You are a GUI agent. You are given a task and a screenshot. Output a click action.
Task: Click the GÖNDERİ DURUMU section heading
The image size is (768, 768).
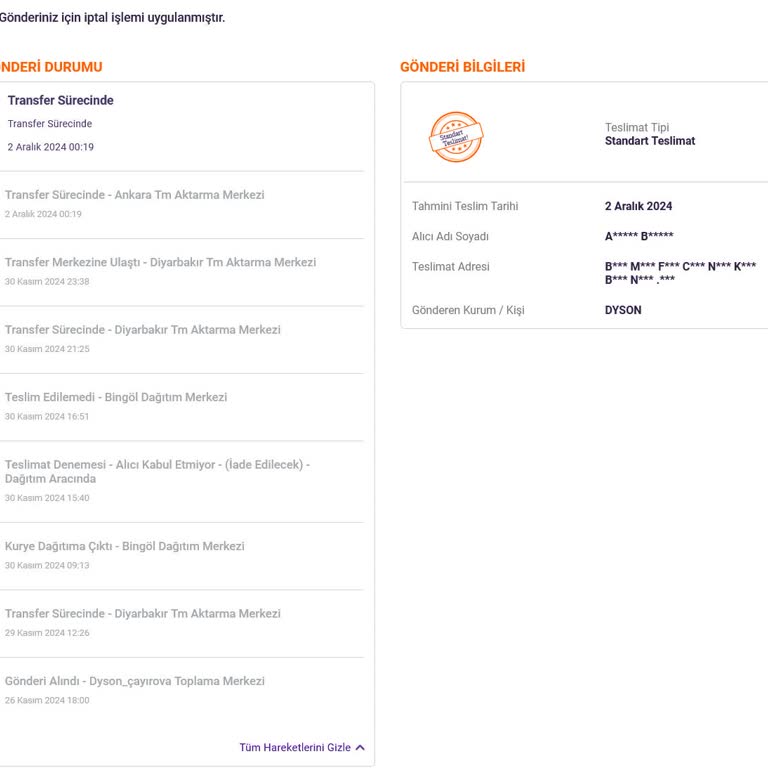(50, 67)
